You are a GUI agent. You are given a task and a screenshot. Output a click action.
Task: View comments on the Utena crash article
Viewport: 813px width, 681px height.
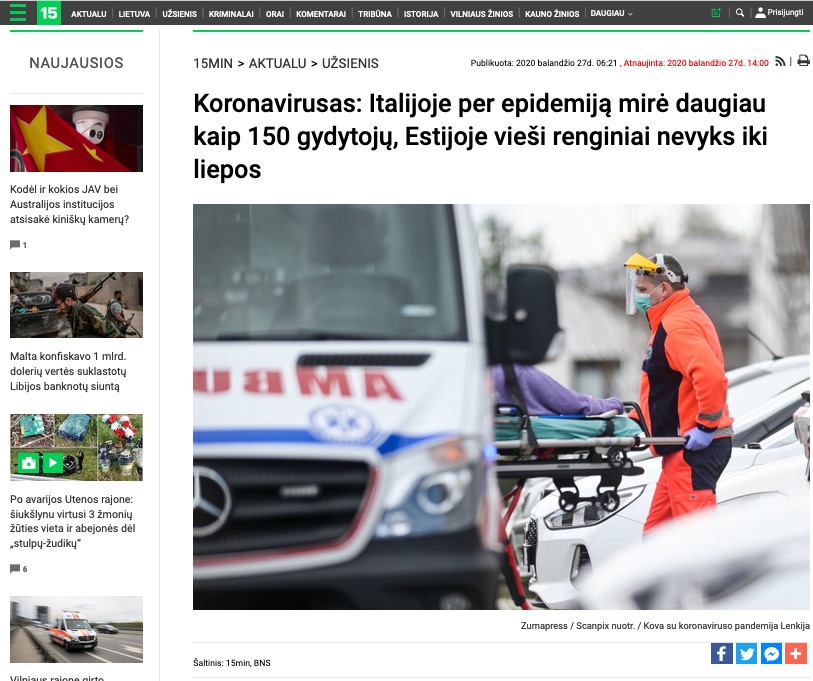[x=18, y=569]
